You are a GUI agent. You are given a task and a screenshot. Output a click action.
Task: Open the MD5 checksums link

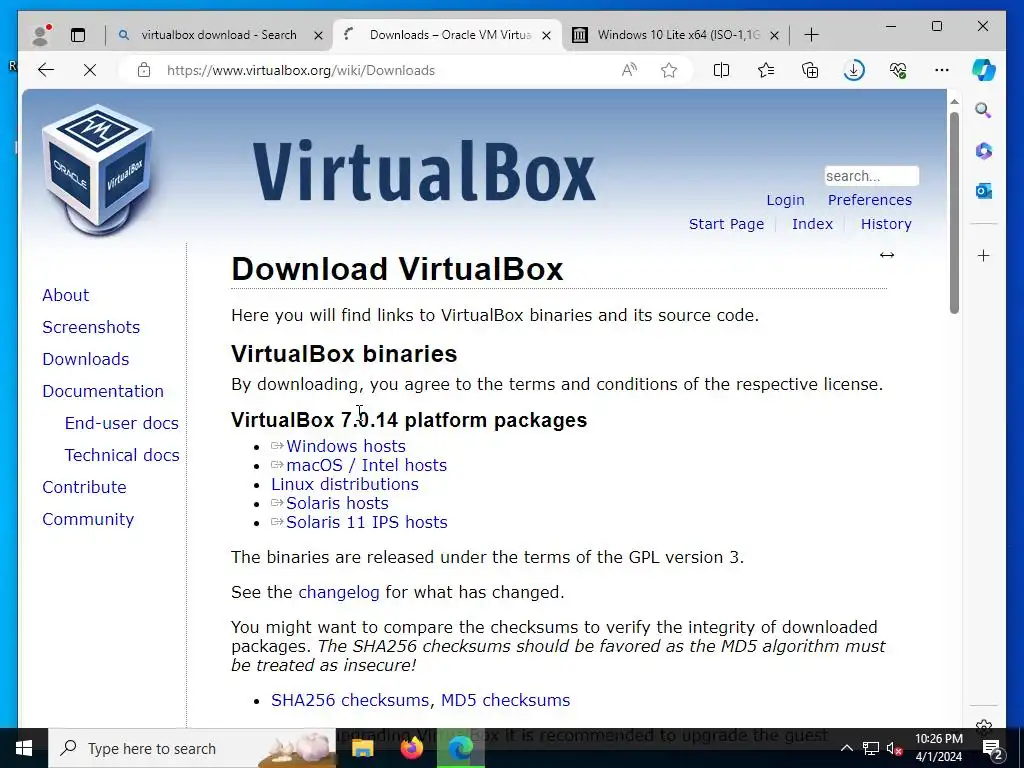[505, 700]
